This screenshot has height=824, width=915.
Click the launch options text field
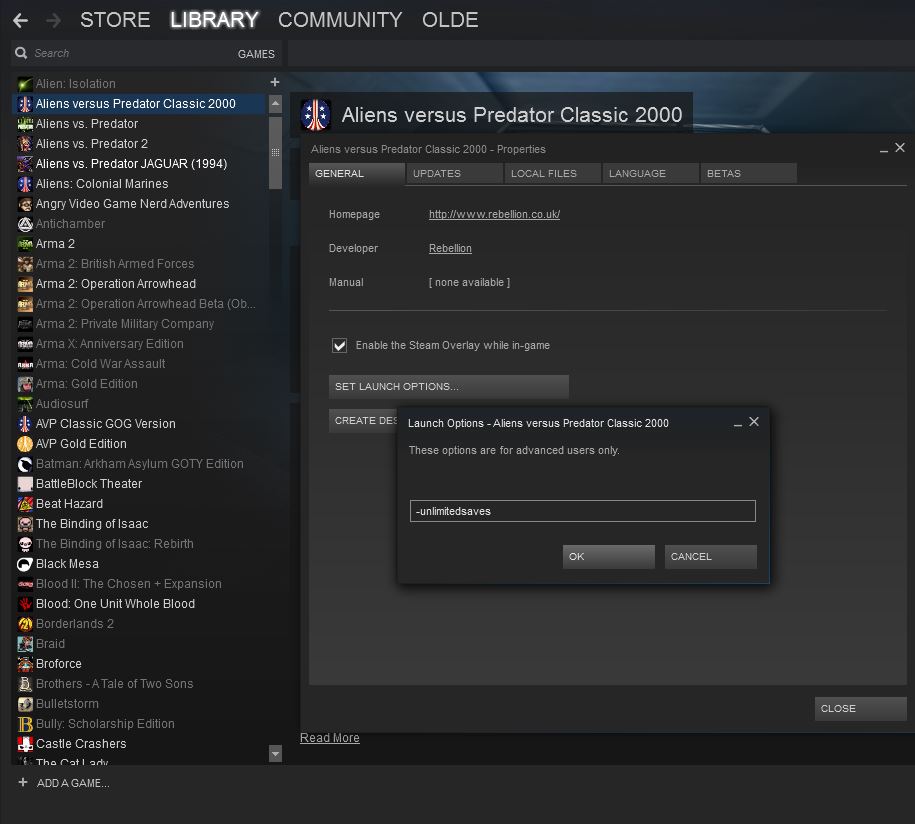pyautogui.click(x=582, y=511)
